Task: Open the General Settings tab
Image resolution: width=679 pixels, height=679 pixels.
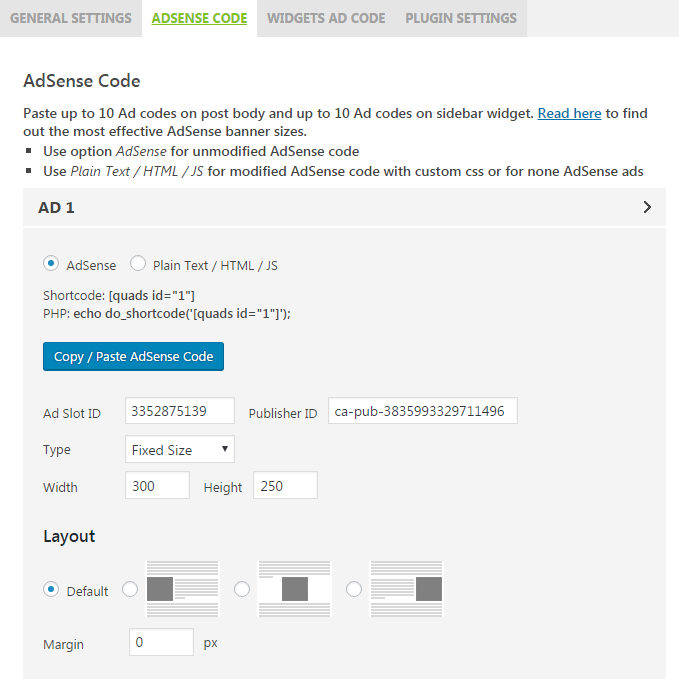Action: (x=71, y=18)
